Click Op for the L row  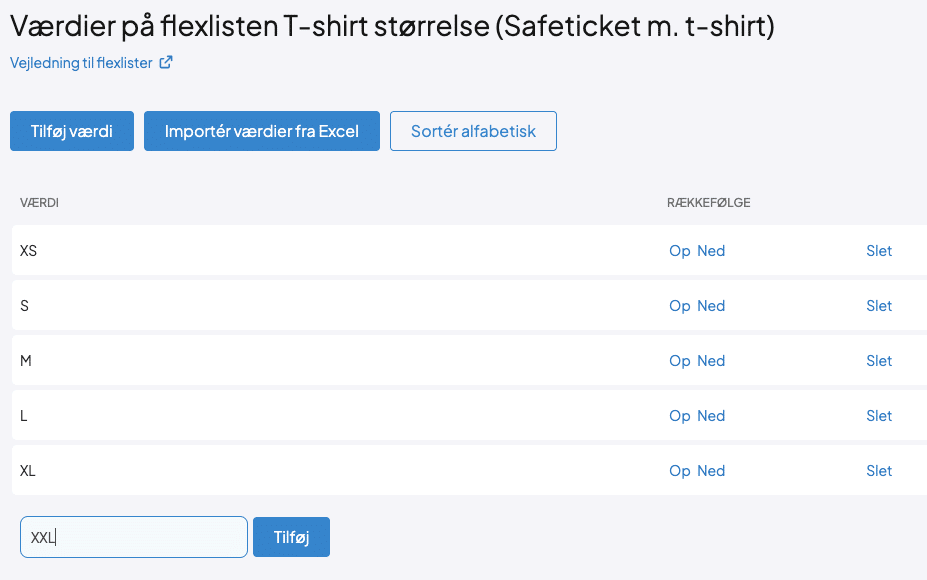click(x=679, y=416)
